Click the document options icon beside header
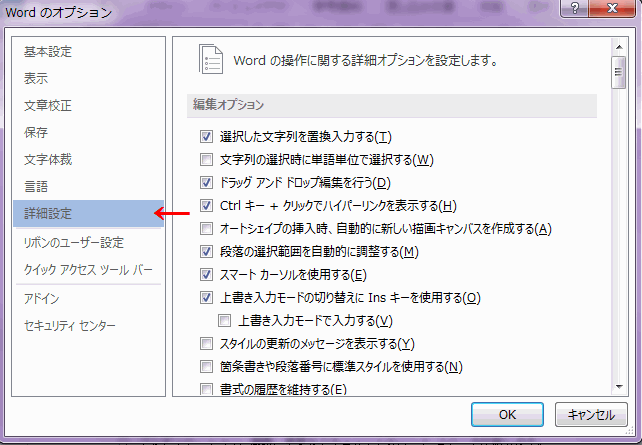 pyautogui.click(x=211, y=59)
